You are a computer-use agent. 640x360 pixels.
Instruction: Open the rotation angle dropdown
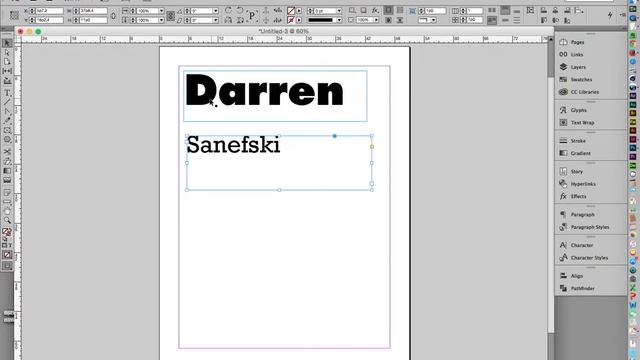tap(216, 11)
